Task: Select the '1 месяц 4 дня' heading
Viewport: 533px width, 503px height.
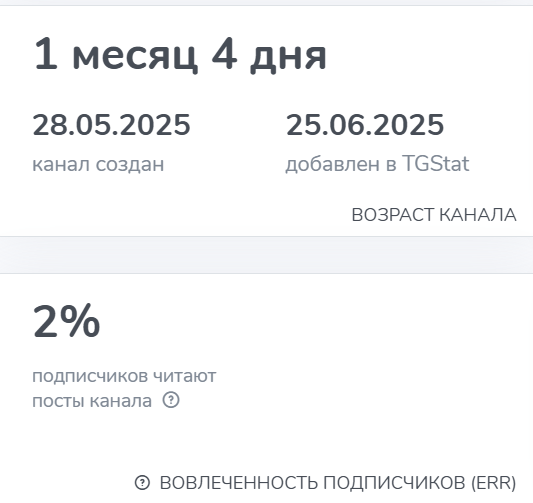Action: pos(180,54)
